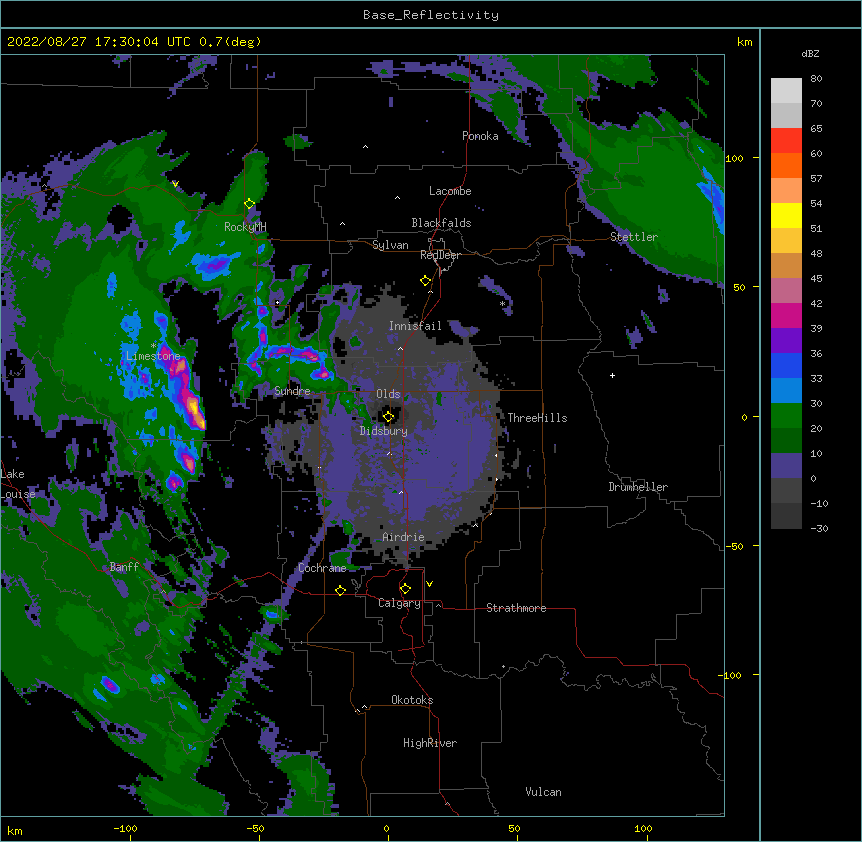Click the HighRiver city label
862x842 pixels.
tap(430, 743)
